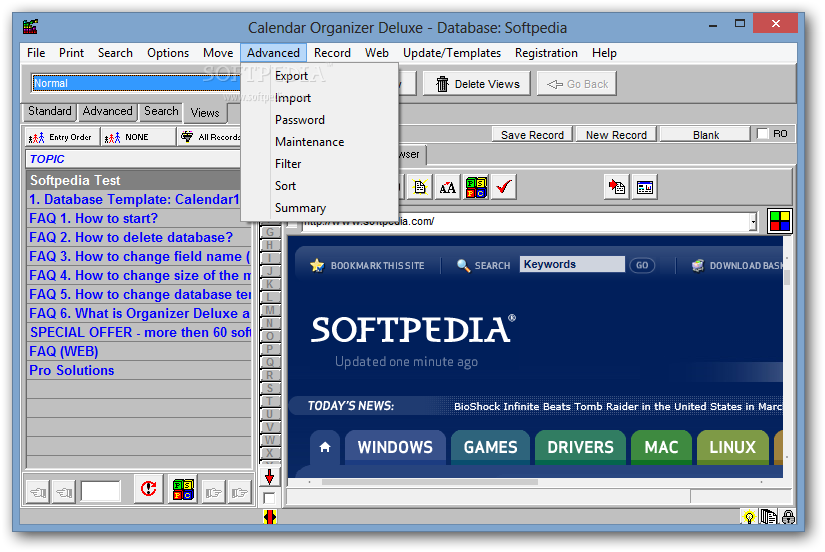Click the LINUX category tab on Softpedia
This screenshot has height=552, width=825.
732,447
